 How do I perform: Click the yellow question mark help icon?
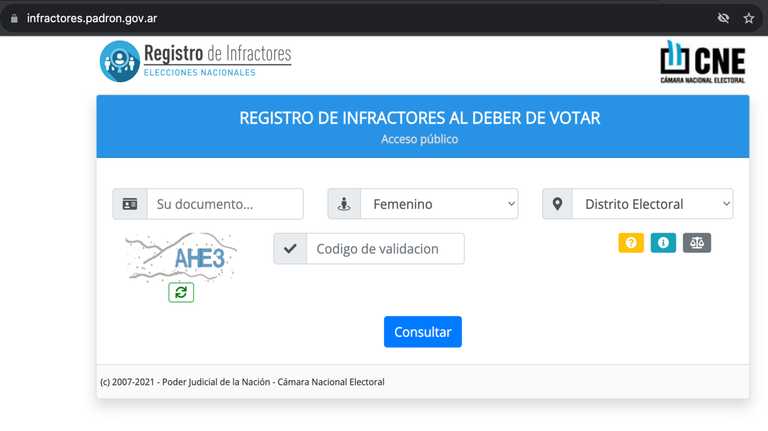coord(631,243)
